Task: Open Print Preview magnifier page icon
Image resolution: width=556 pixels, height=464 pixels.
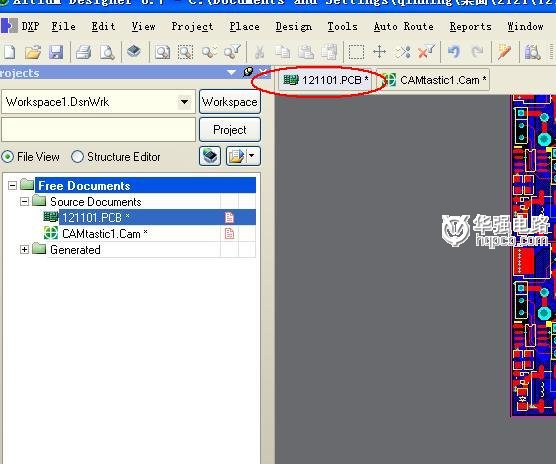Action: pyautogui.click(x=106, y=52)
